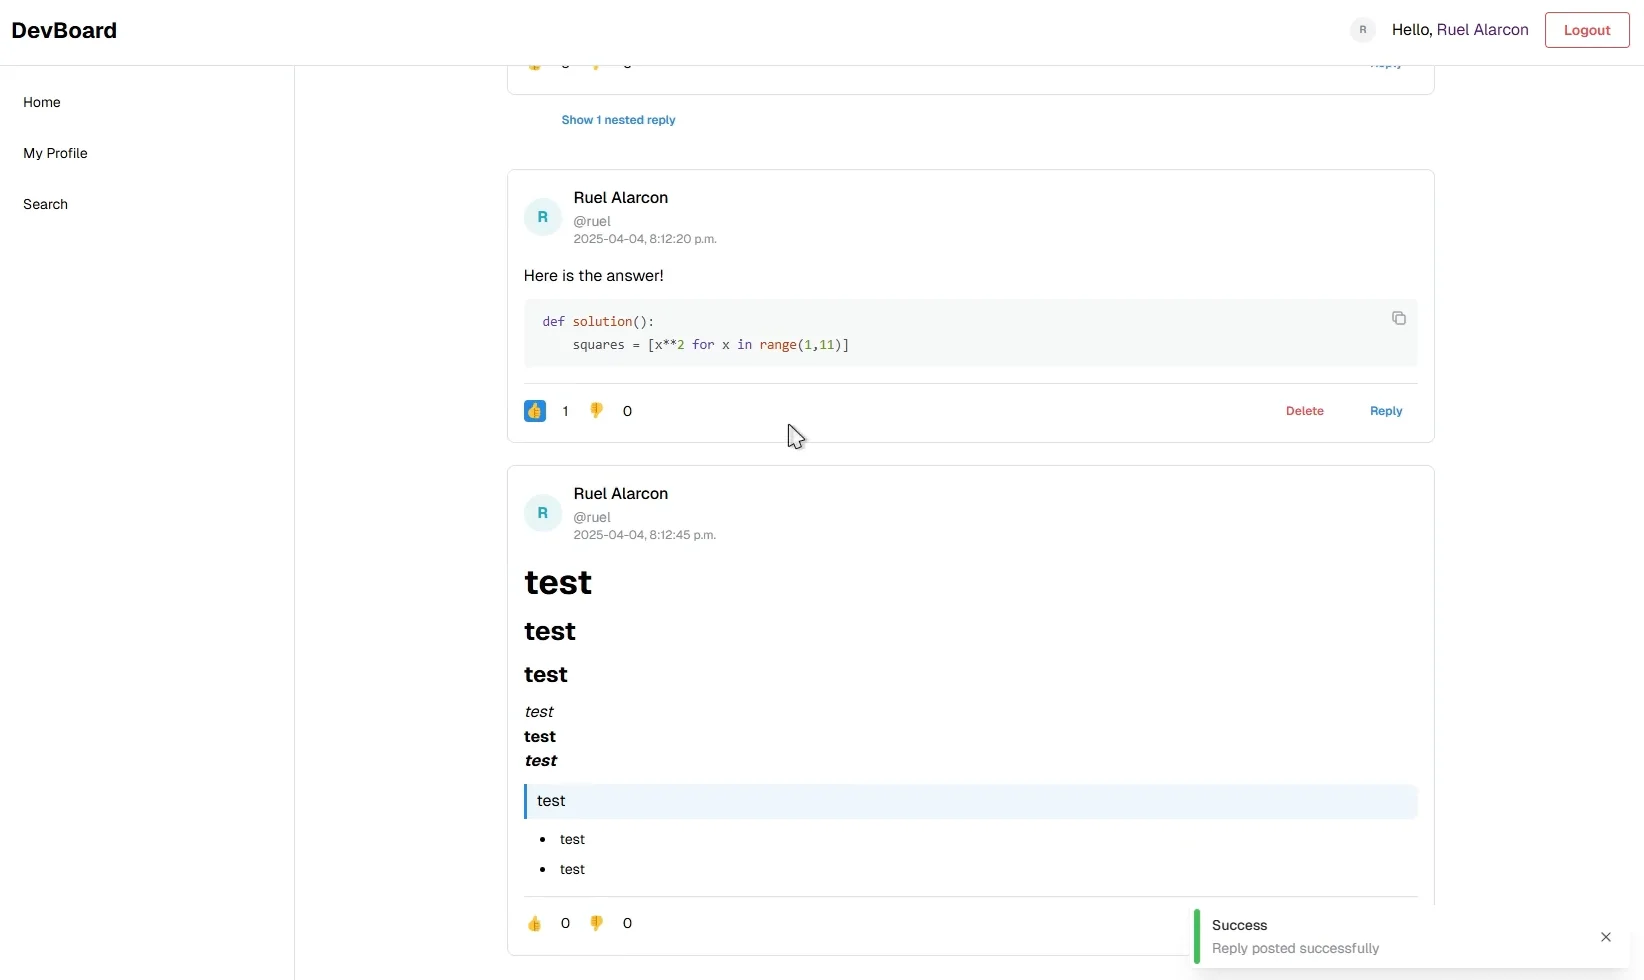The image size is (1644, 980).
Task: Open My Profile from the sidebar
Action: 55,153
